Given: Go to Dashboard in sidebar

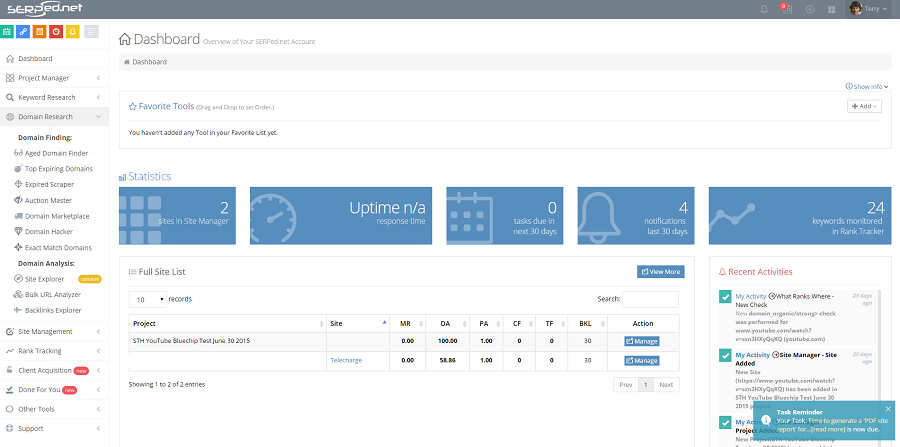Looking at the screenshot, I should coord(54,59).
